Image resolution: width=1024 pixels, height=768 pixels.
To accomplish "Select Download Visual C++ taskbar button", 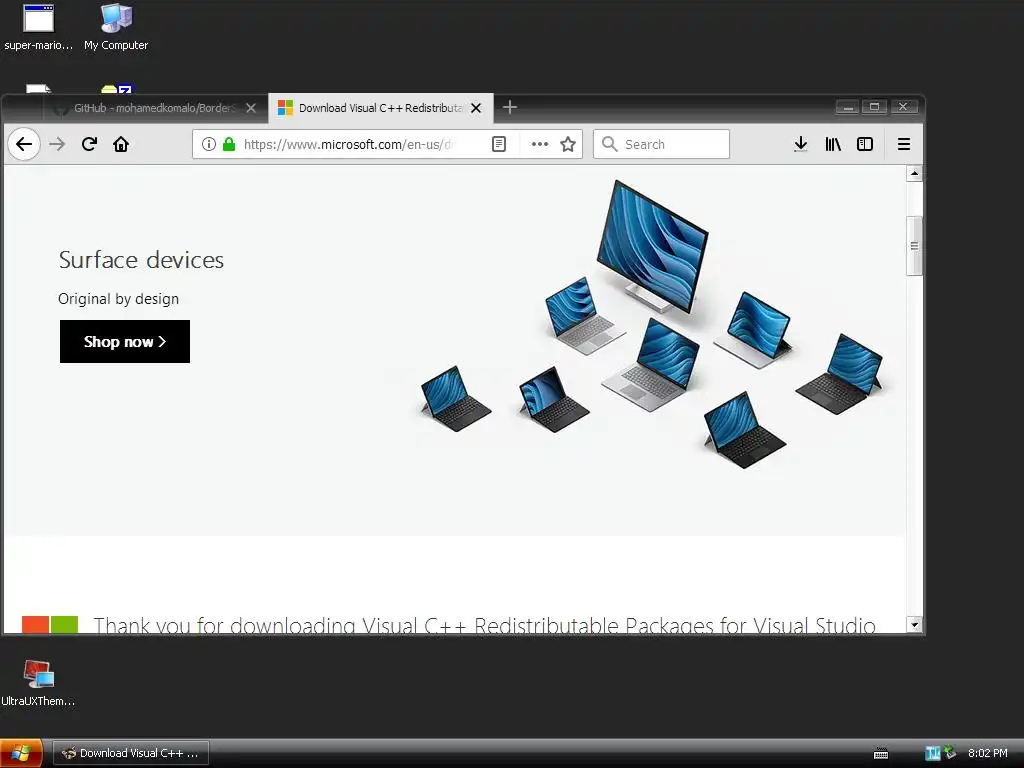I will (131, 753).
